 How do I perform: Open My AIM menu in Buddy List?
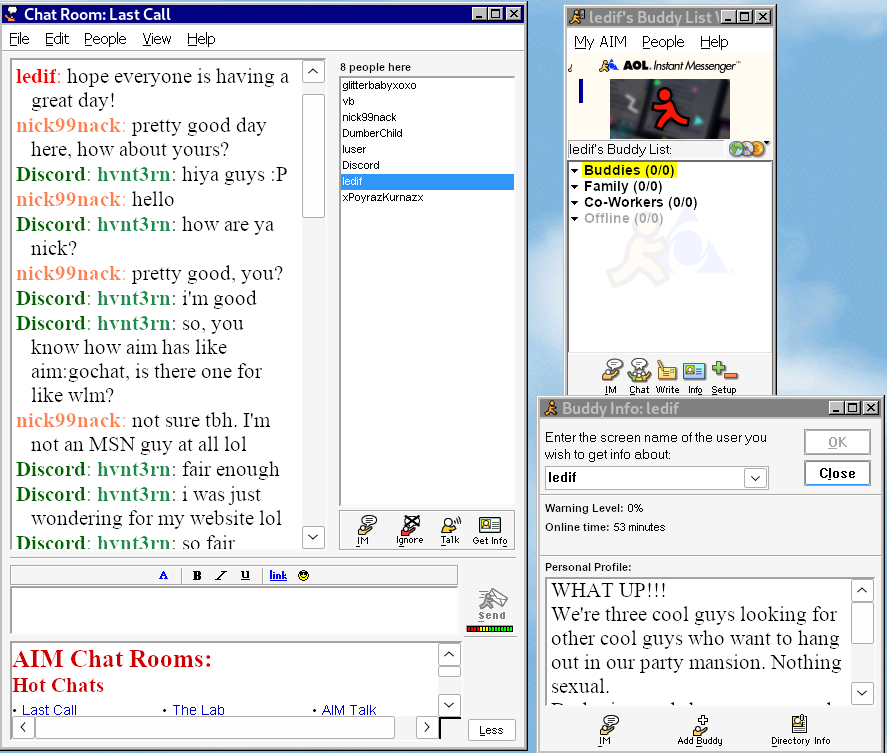(x=600, y=42)
